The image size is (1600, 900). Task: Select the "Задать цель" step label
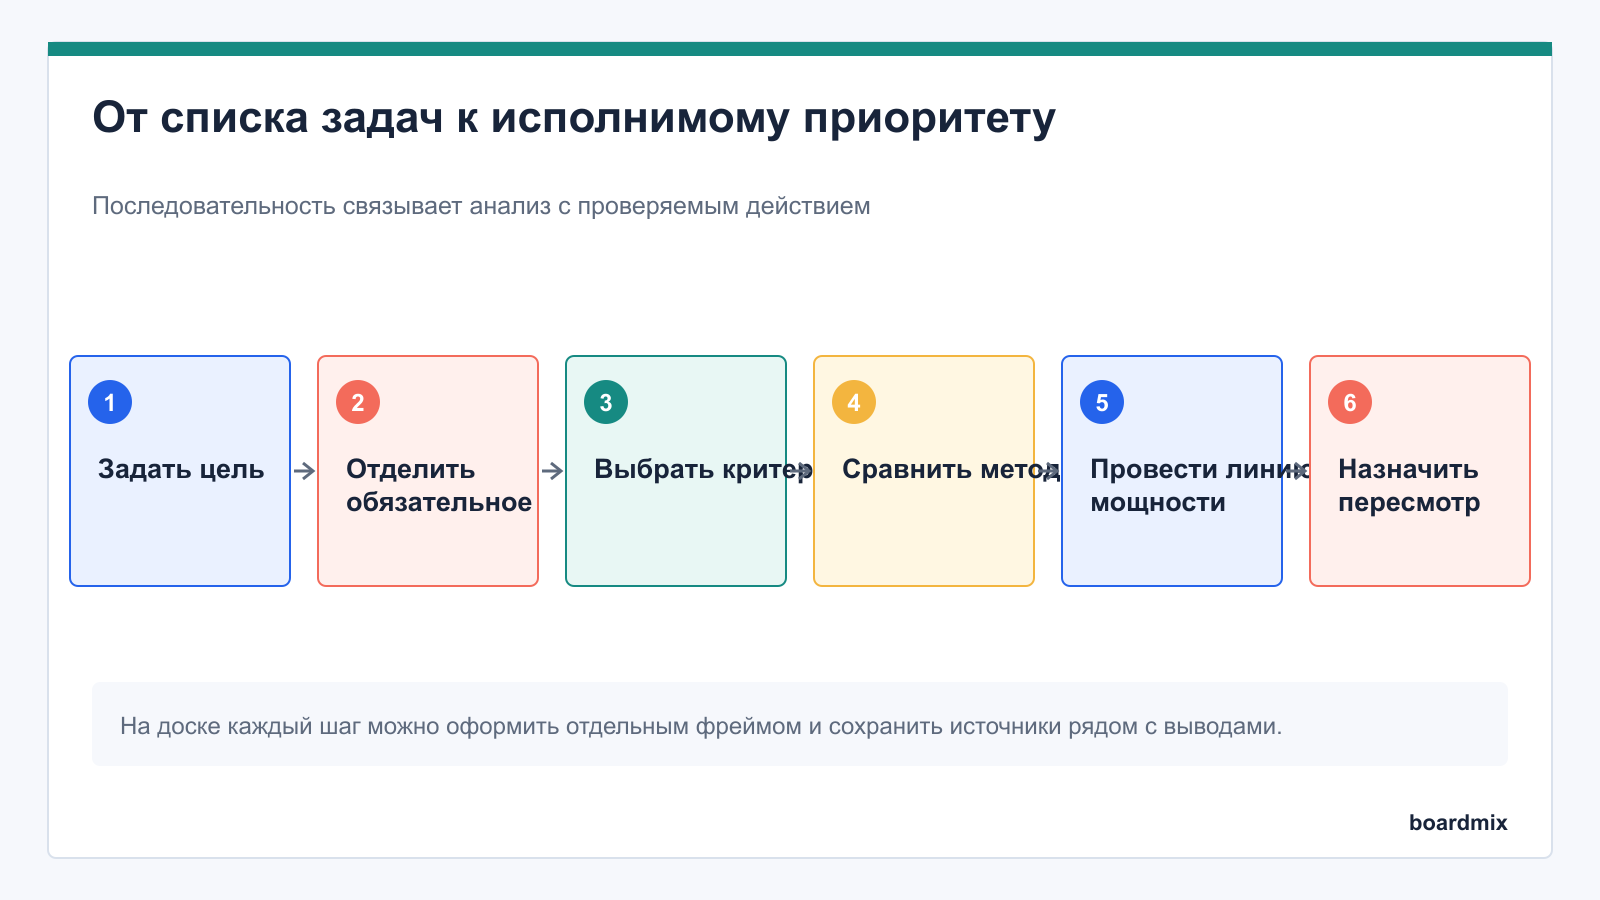pyautogui.click(x=181, y=469)
